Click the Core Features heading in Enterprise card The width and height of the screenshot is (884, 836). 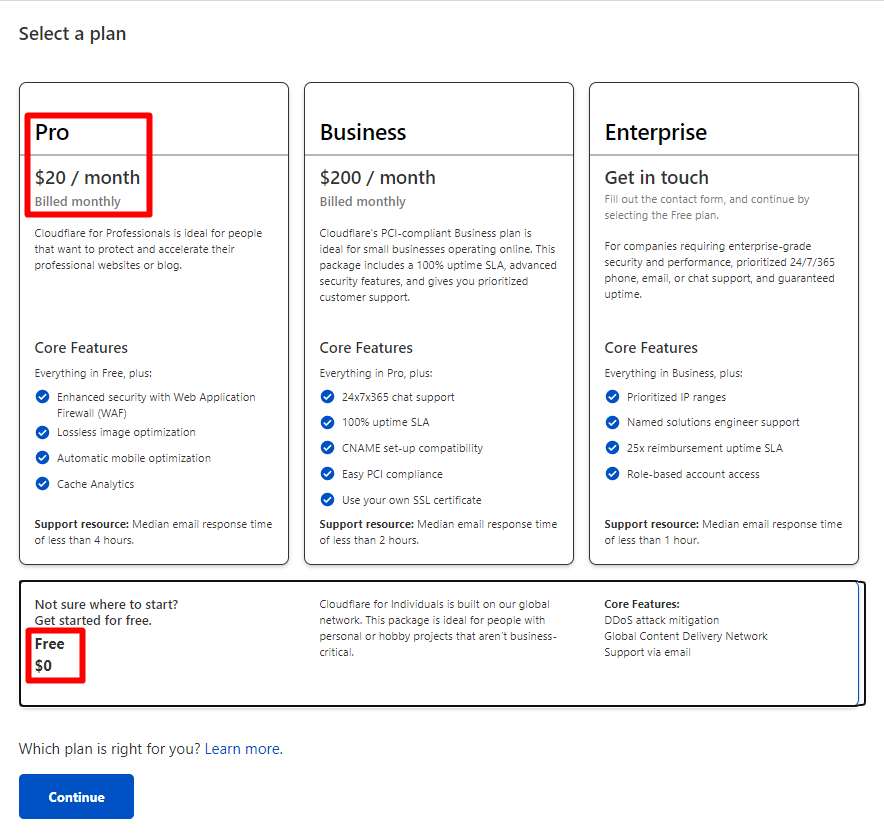pyautogui.click(x=651, y=348)
